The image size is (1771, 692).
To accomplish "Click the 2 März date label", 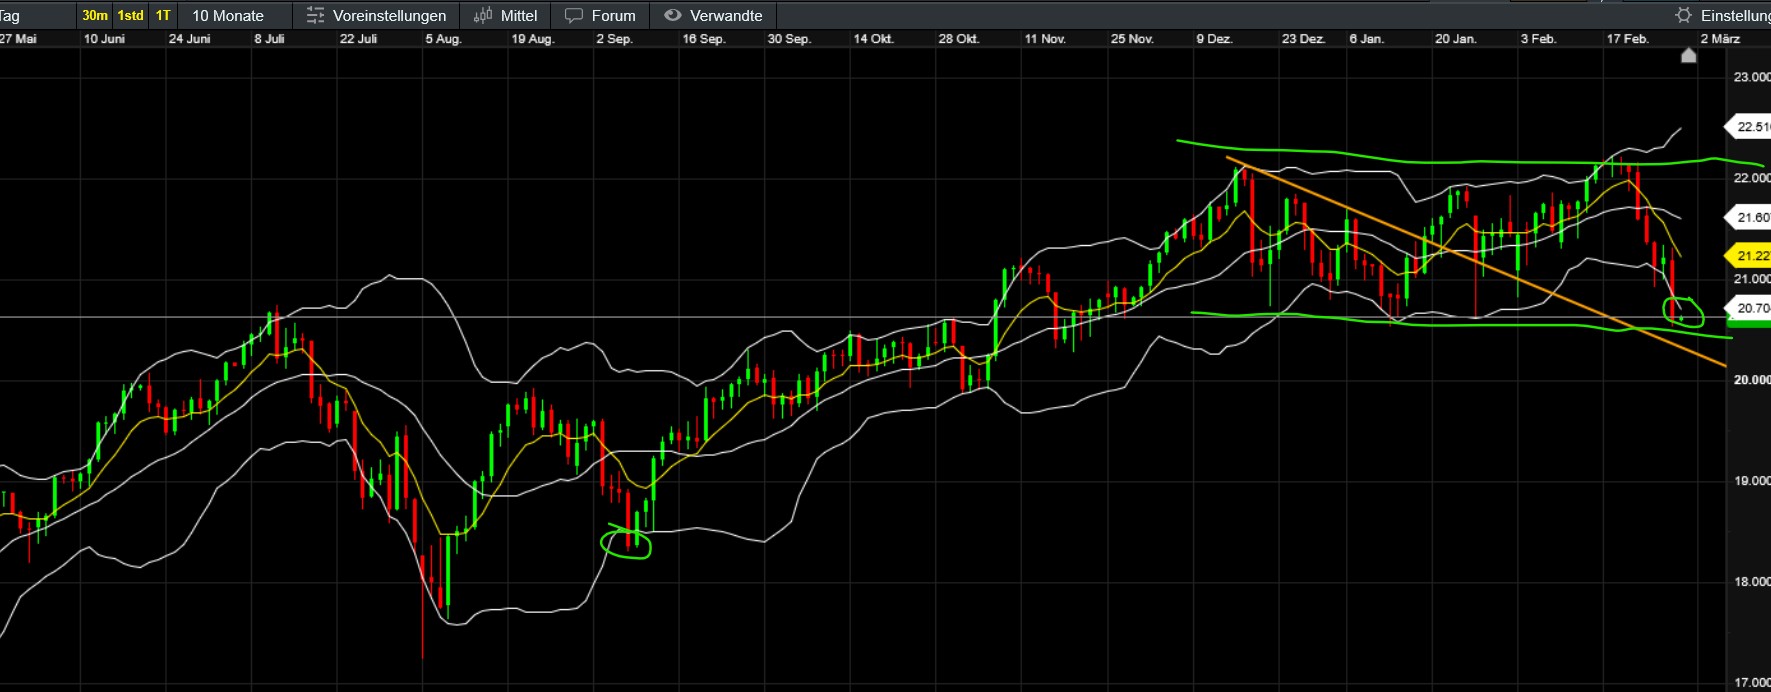I will click(x=1720, y=39).
